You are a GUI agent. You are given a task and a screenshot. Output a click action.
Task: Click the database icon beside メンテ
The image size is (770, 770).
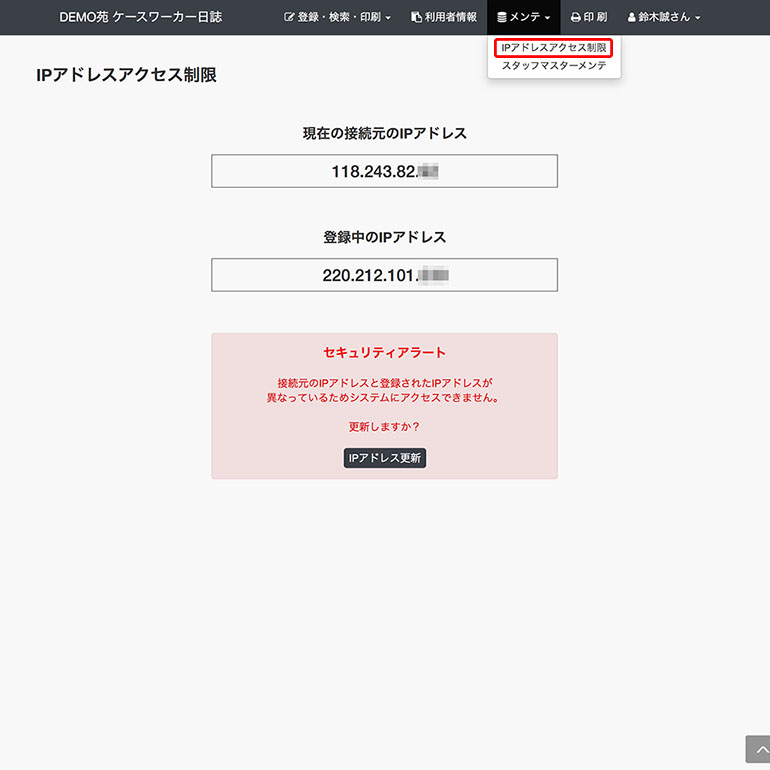click(x=502, y=18)
